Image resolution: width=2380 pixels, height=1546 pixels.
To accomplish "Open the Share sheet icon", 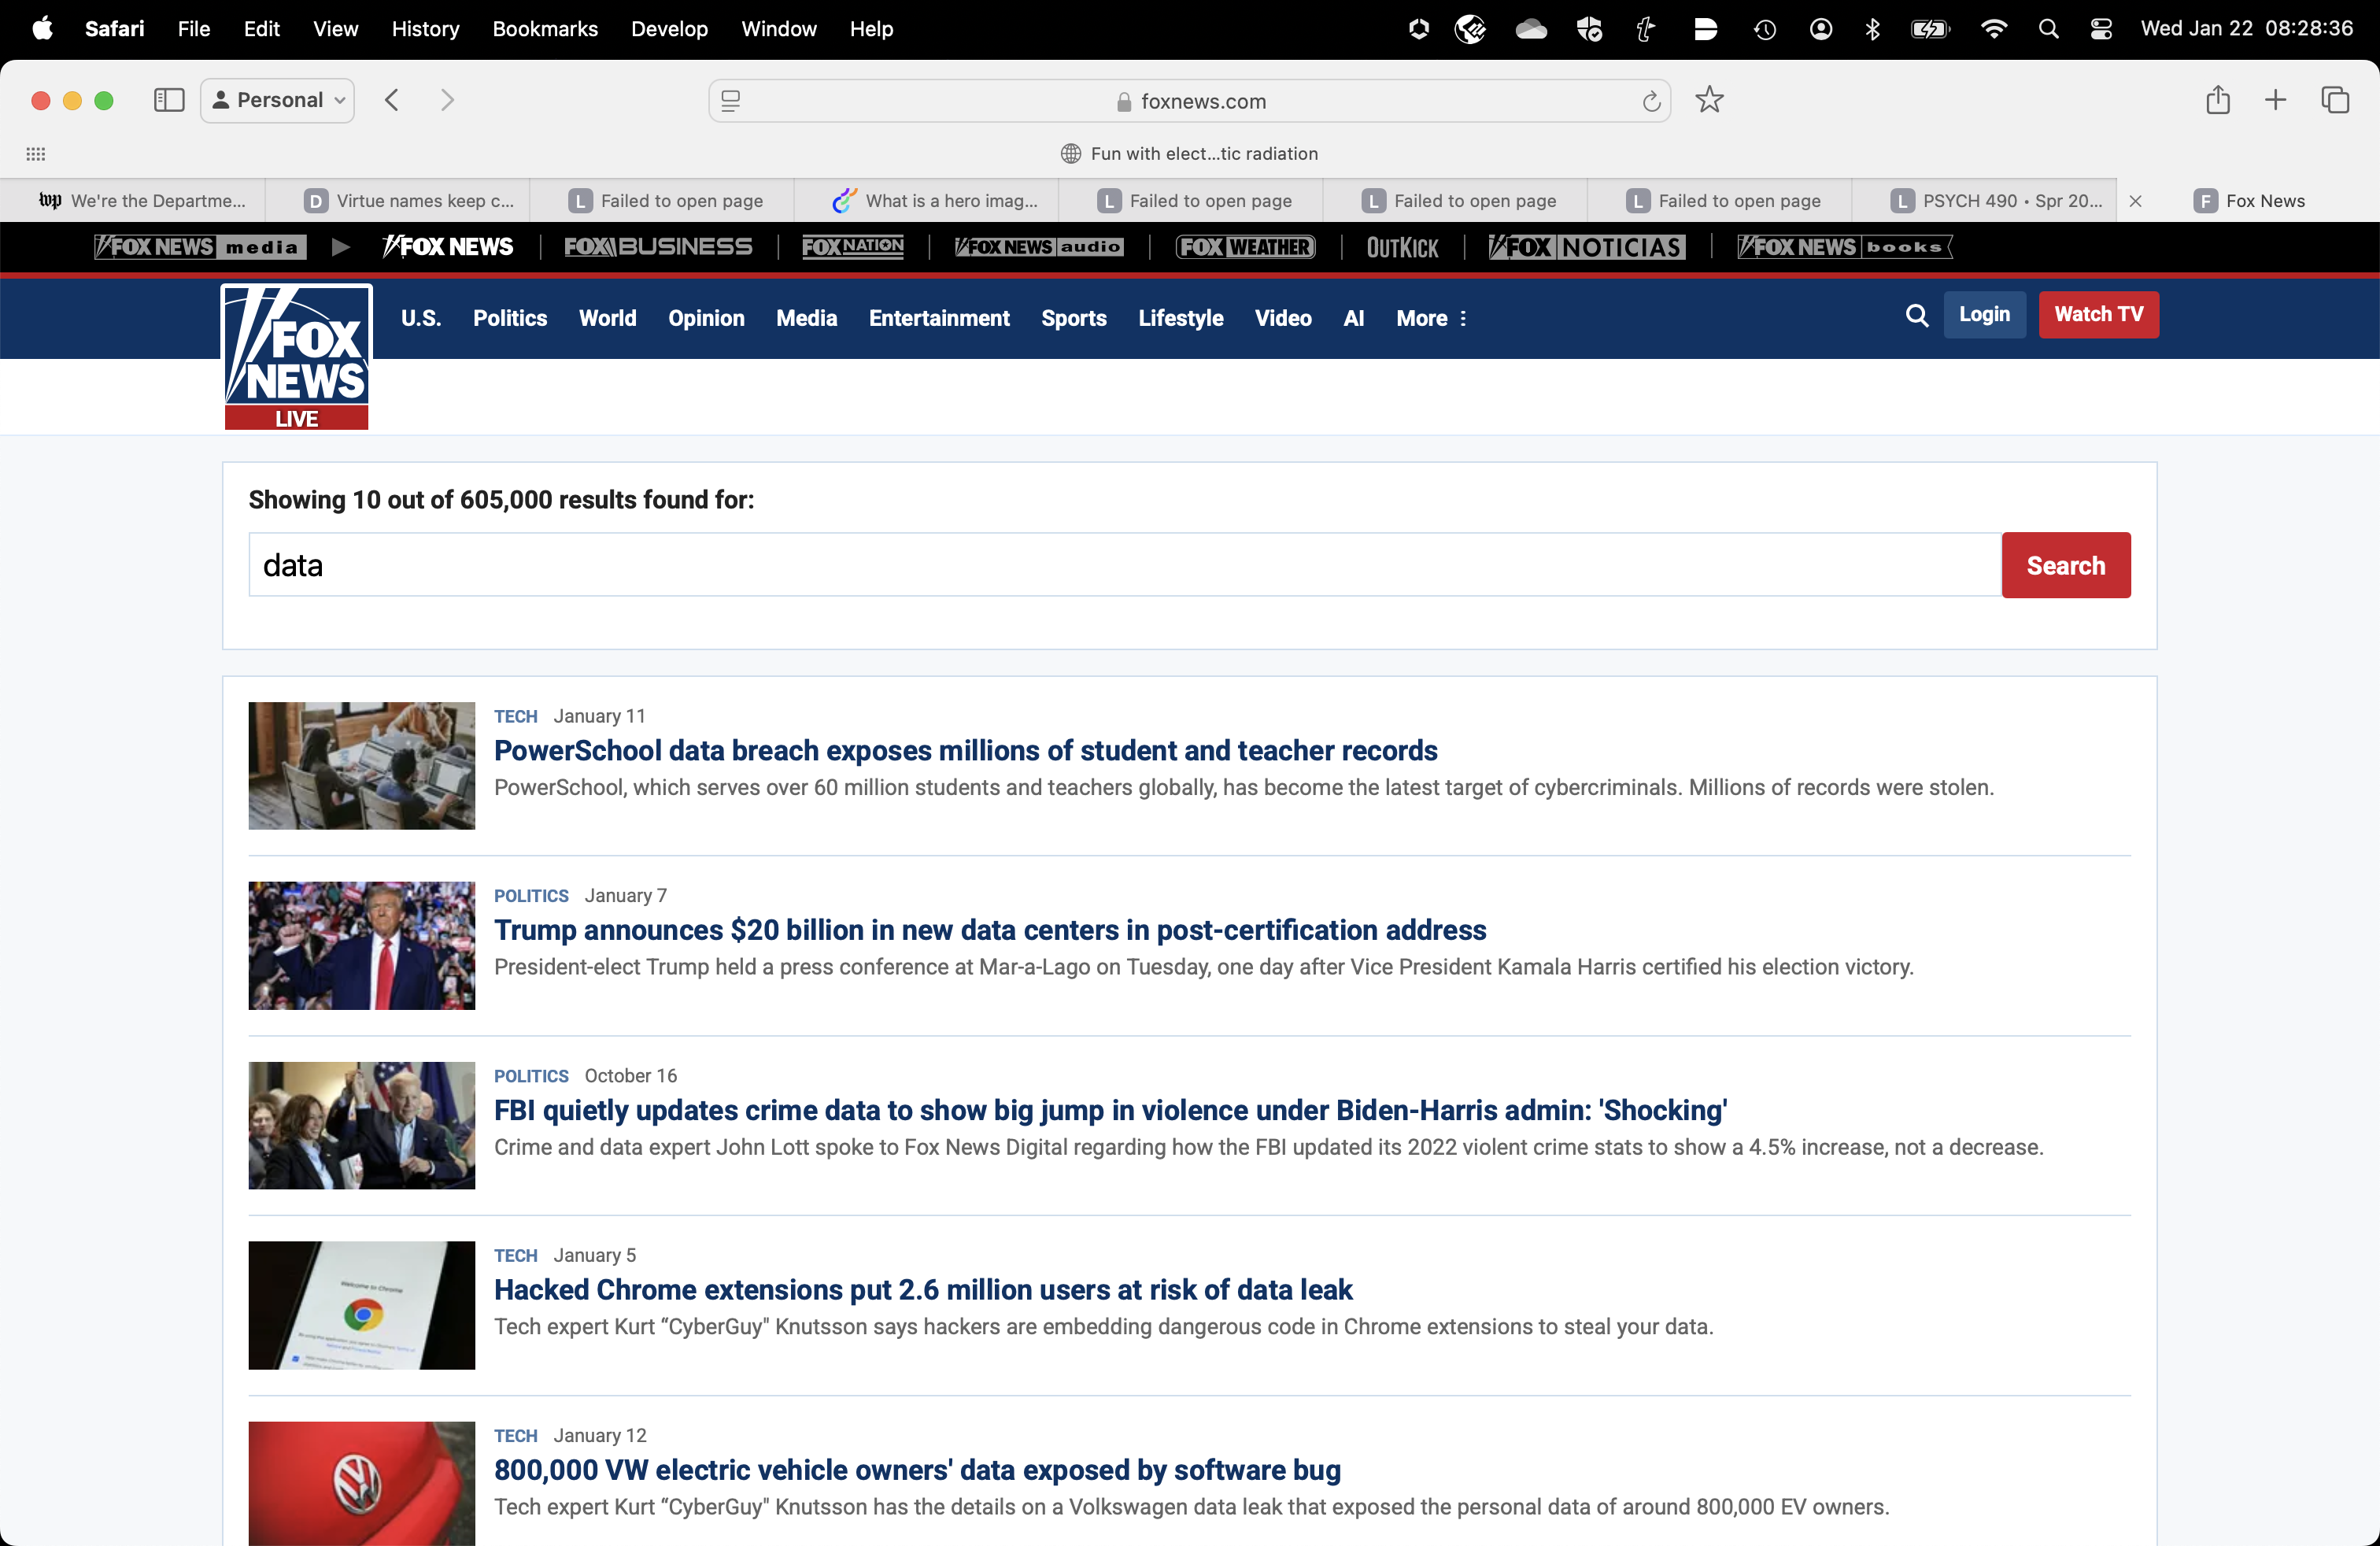I will (2217, 100).
